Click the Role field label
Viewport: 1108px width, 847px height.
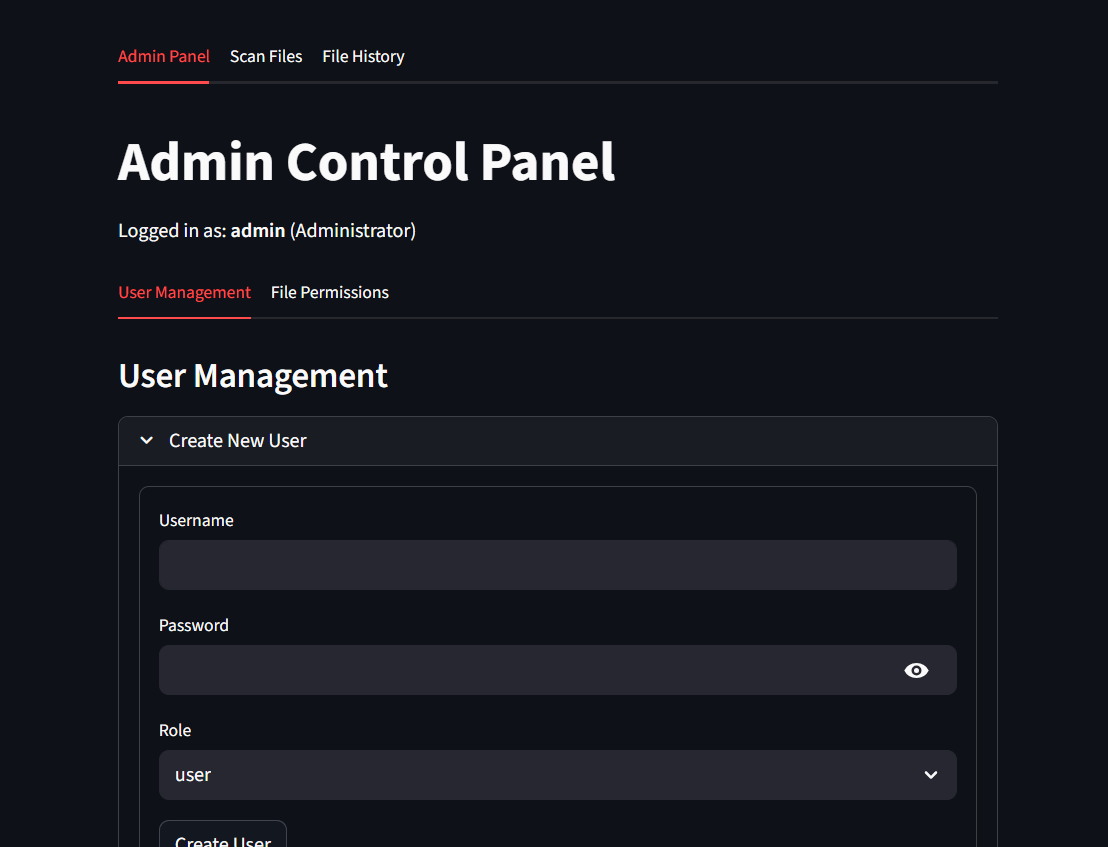pyautogui.click(x=175, y=731)
